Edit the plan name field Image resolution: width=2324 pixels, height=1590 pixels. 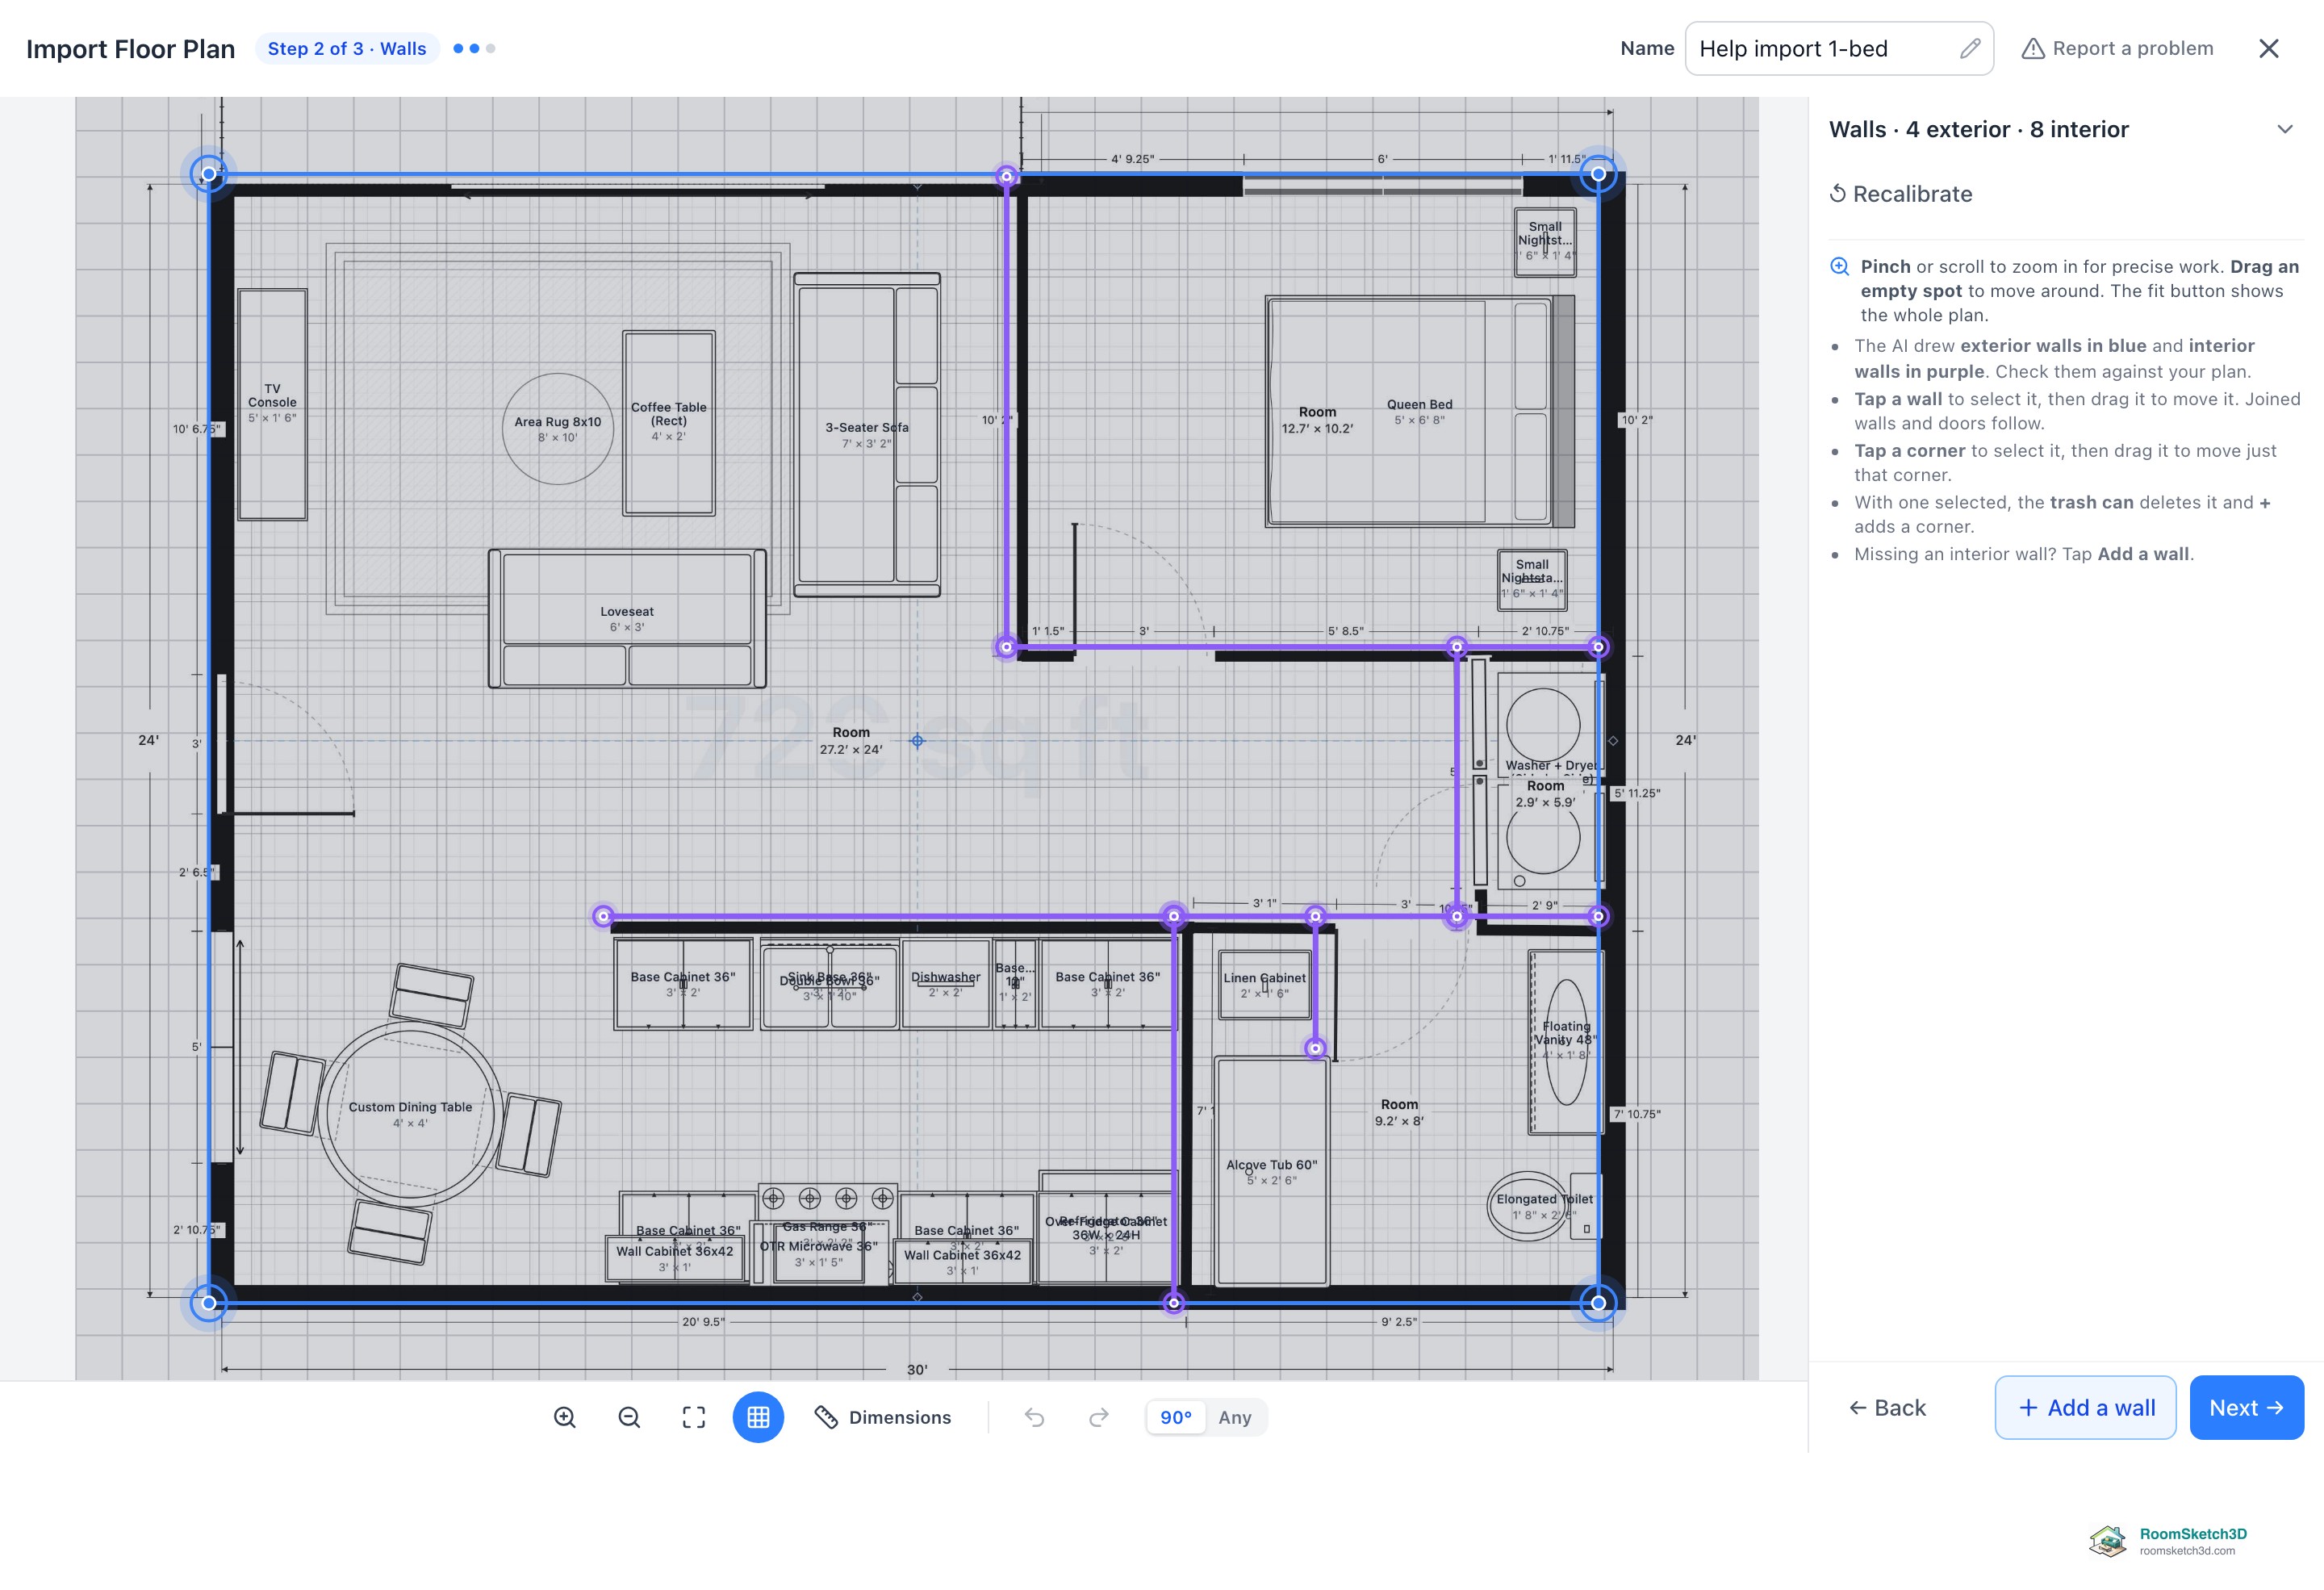1839,48
